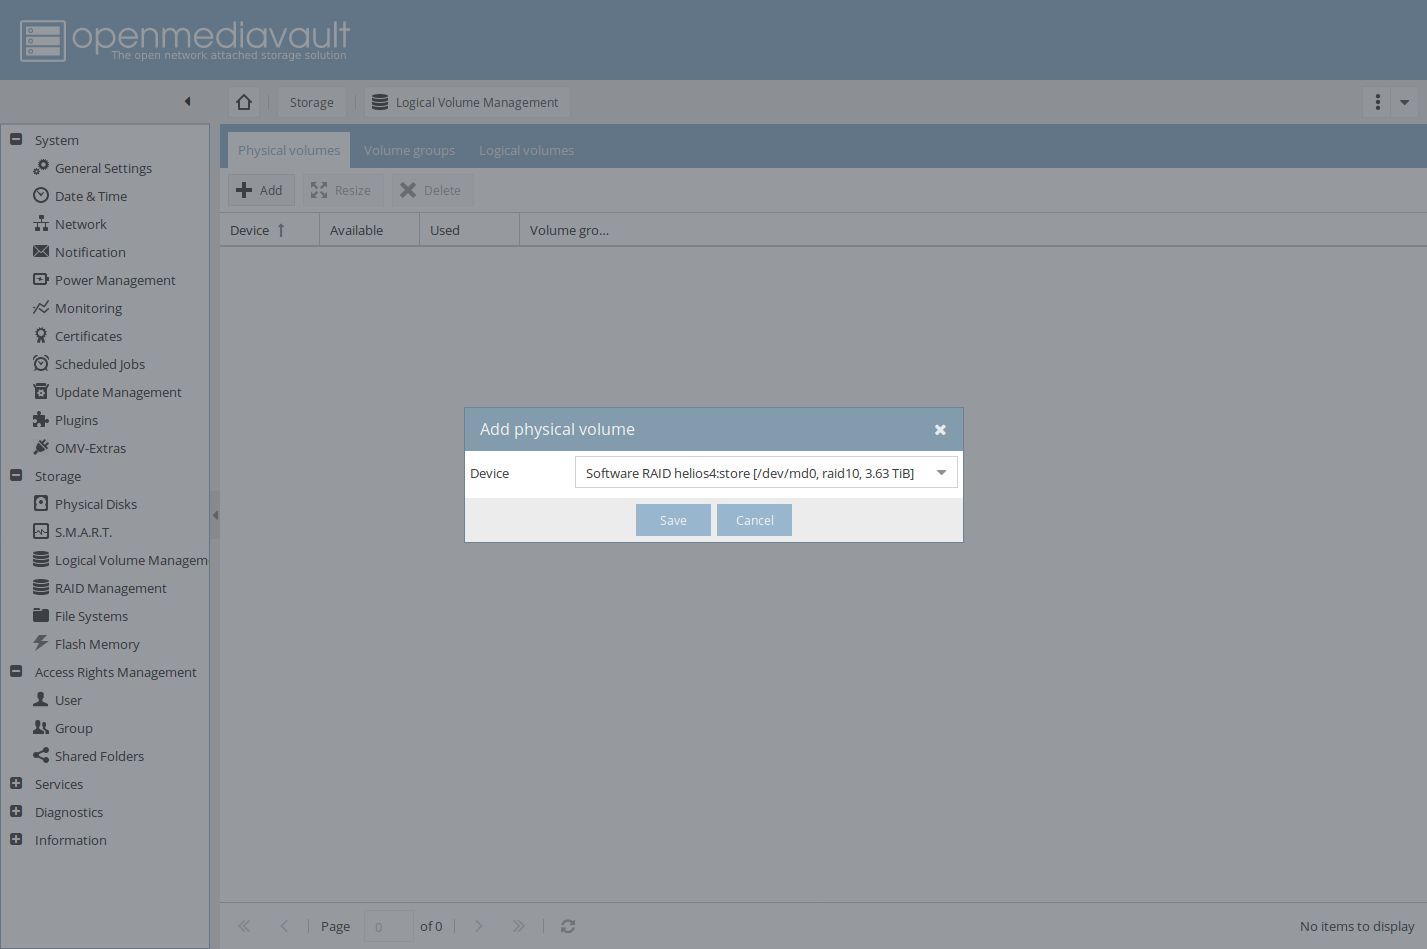The width and height of the screenshot is (1427, 949).
Task: Click the Resize toolbar button
Action: pos(342,190)
